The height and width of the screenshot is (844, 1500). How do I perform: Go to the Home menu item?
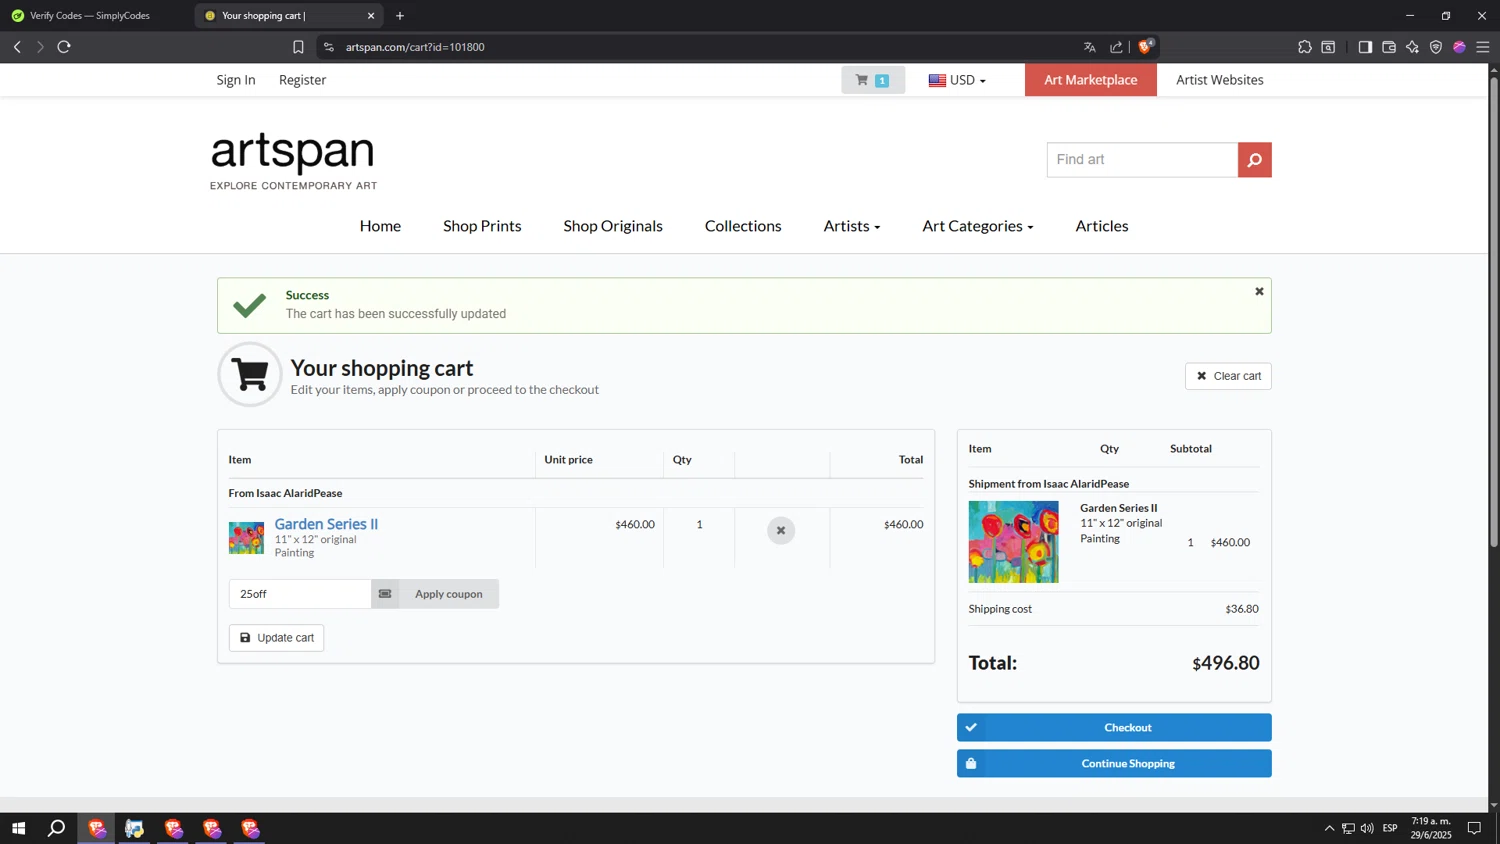pyautogui.click(x=380, y=226)
